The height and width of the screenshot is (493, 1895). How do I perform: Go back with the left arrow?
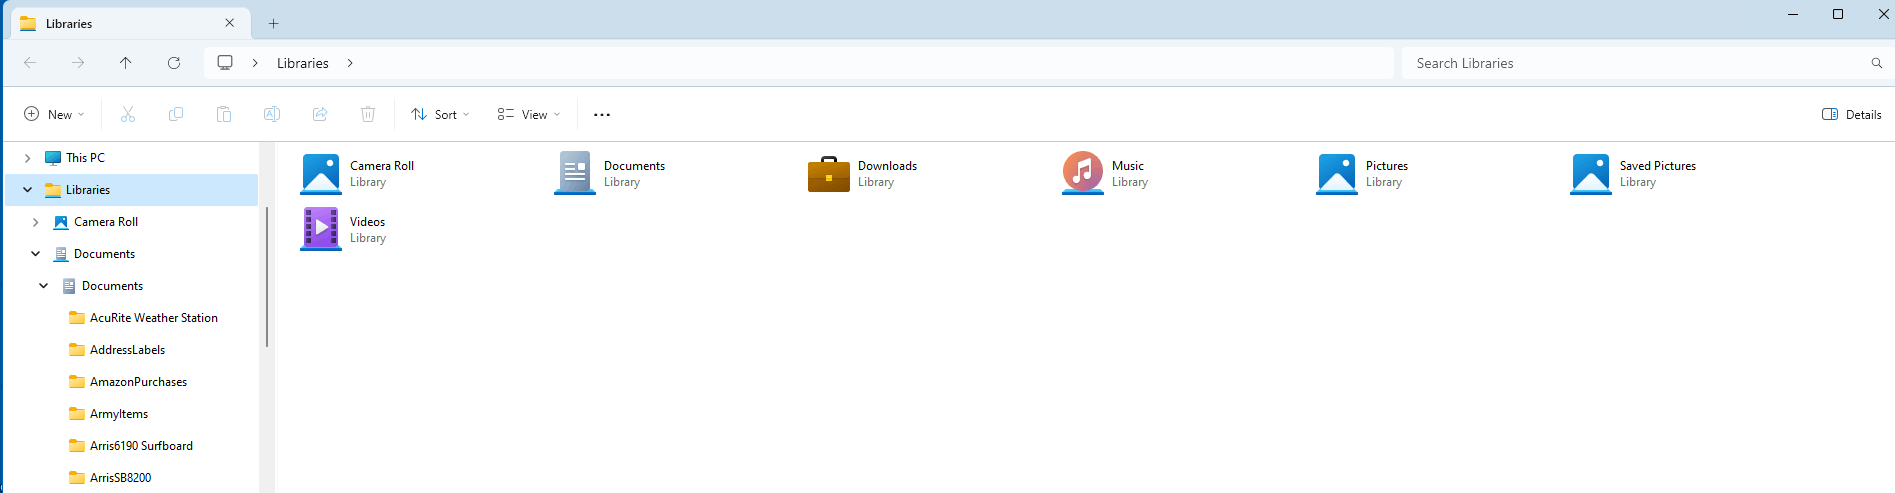[30, 63]
